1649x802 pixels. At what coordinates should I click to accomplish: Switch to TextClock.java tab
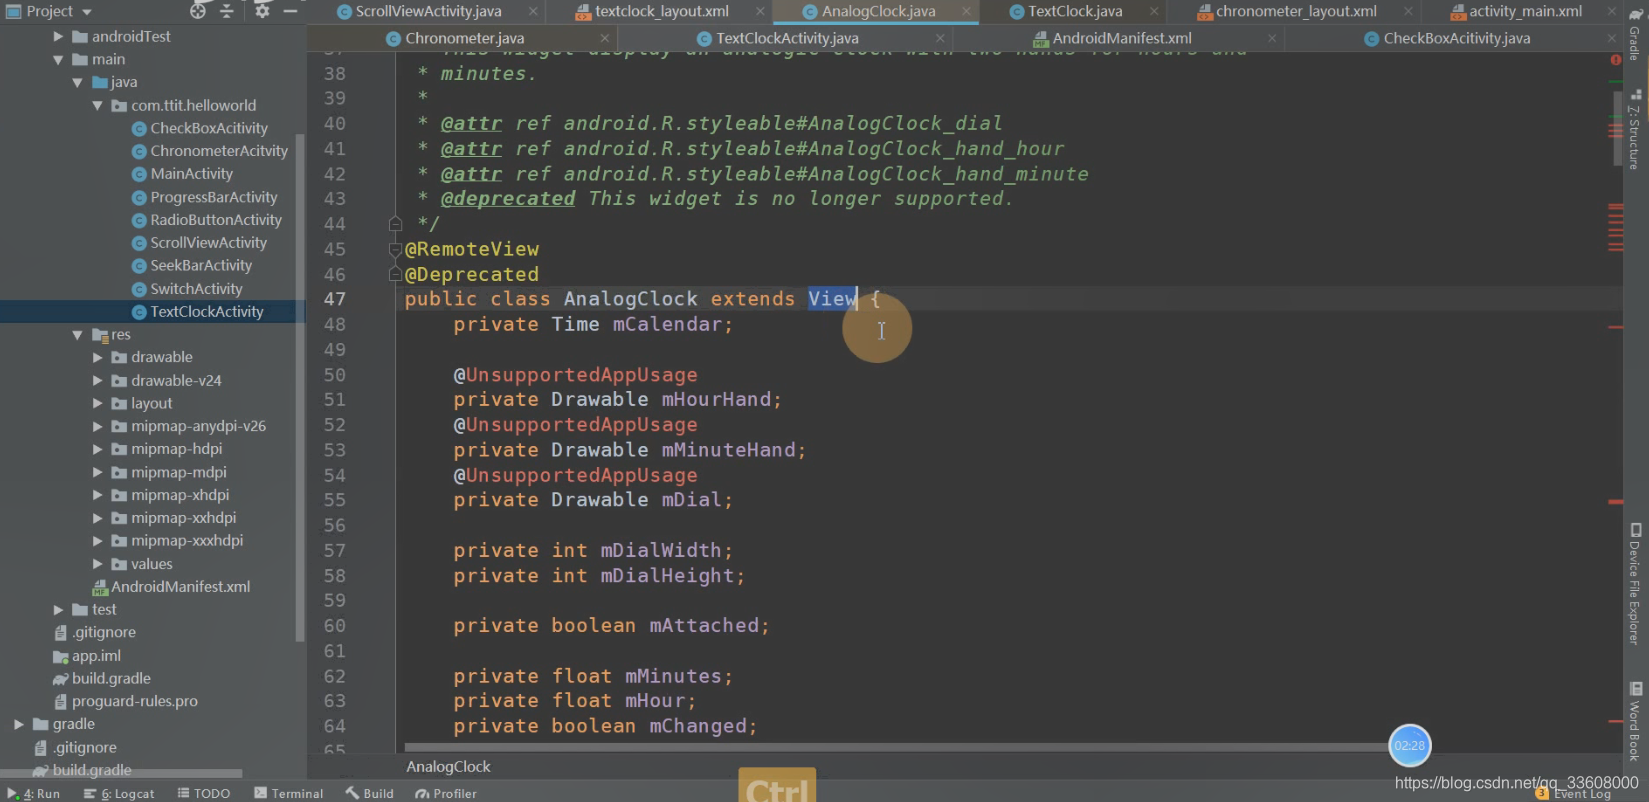pyautogui.click(x=1074, y=11)
